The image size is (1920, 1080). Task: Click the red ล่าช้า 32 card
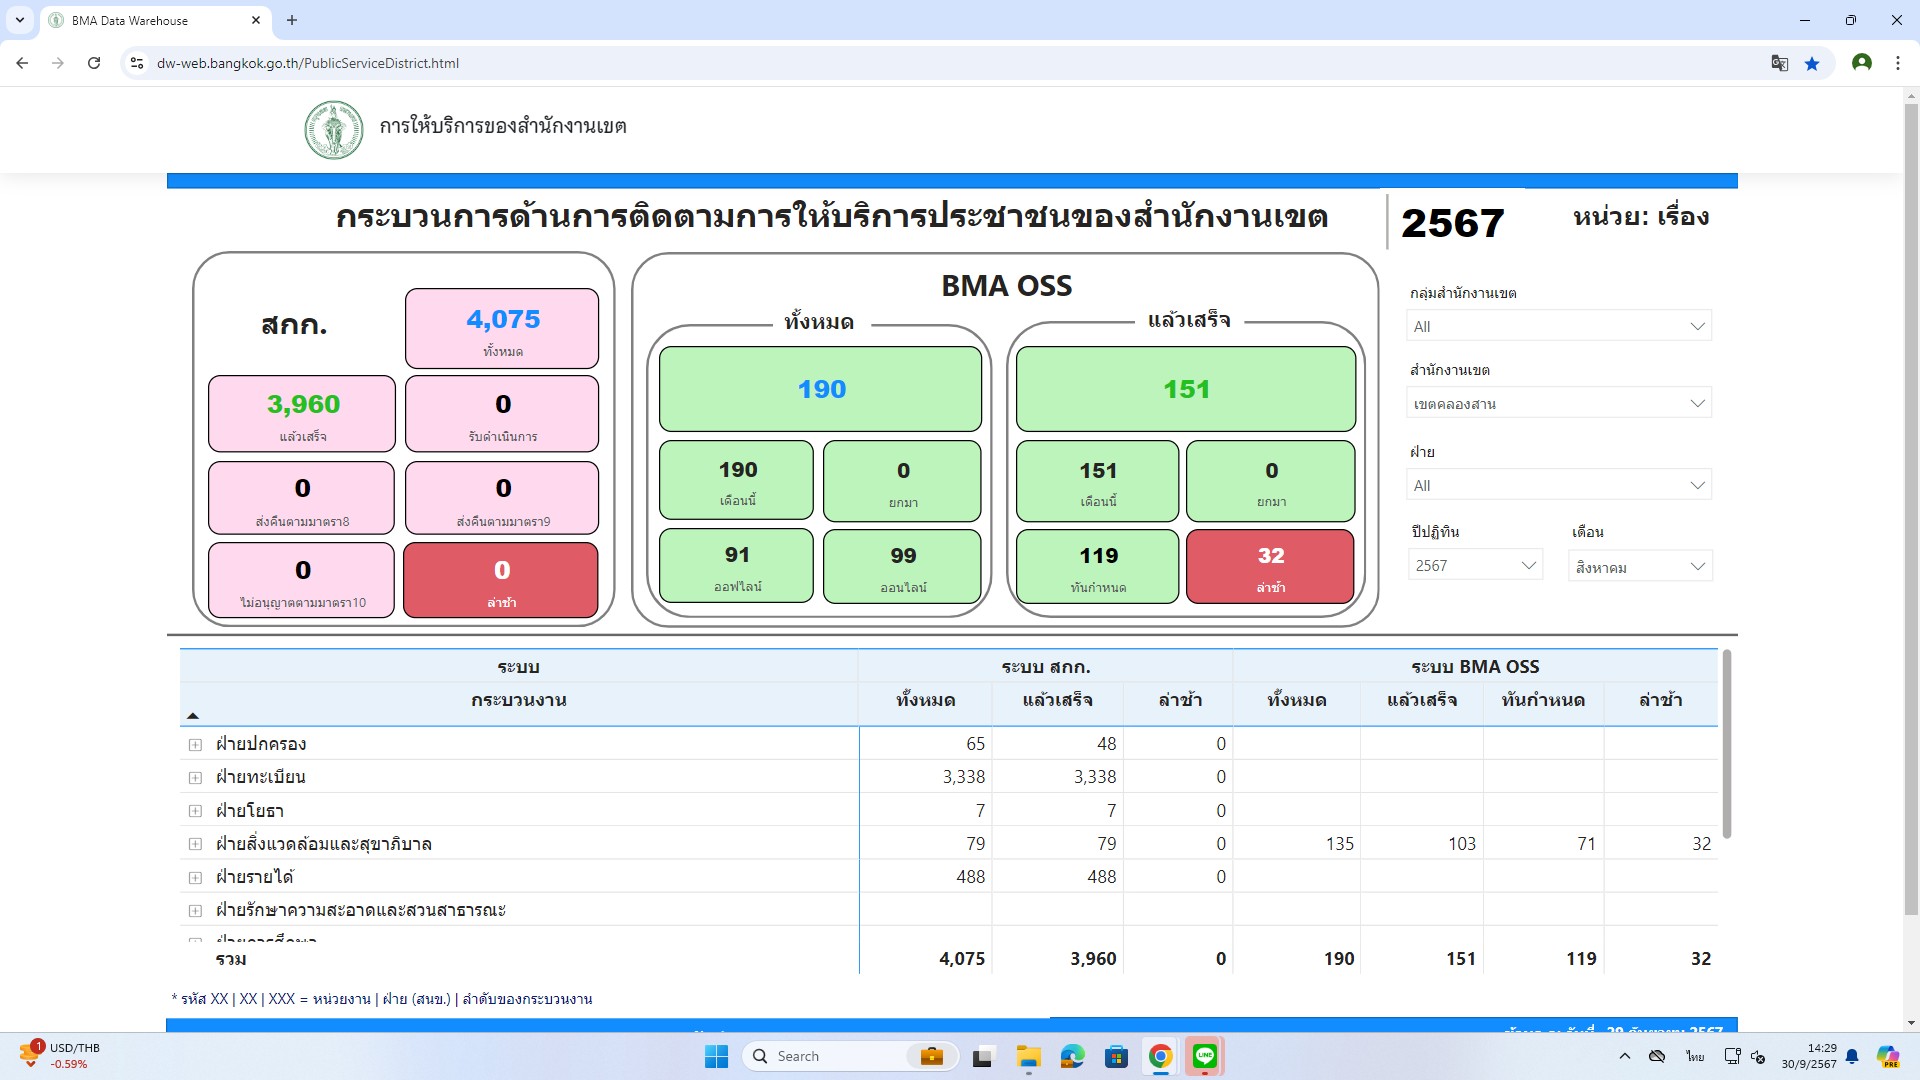tap(1270, 567)
